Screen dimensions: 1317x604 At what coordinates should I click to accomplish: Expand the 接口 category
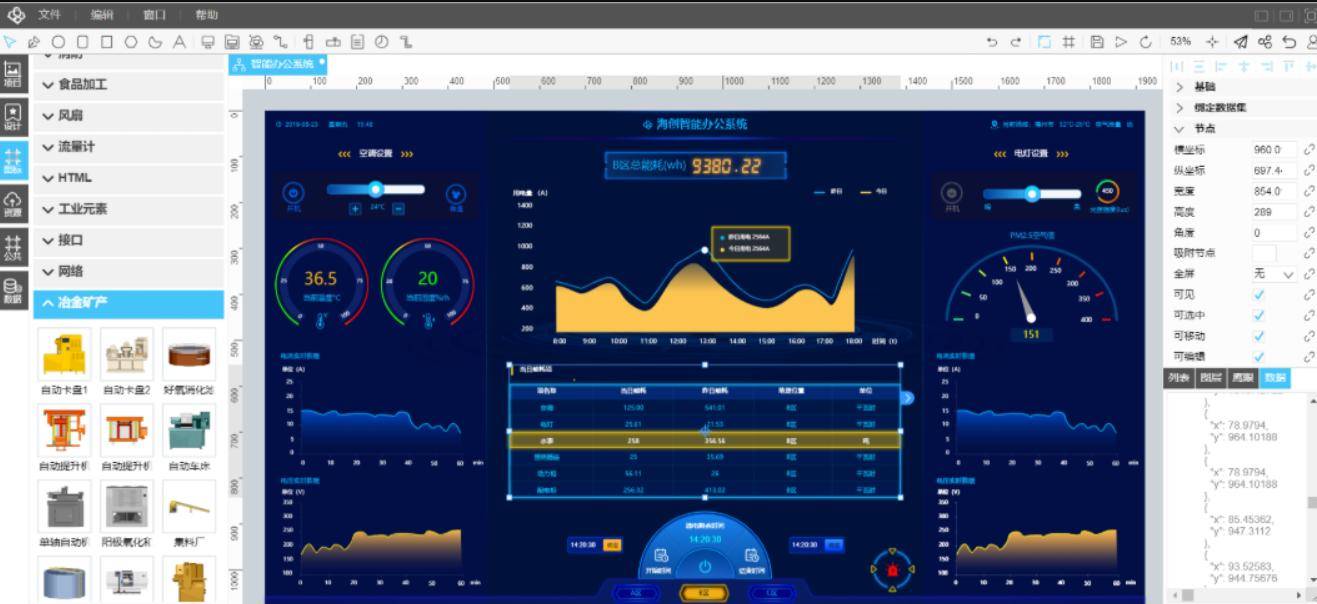click(x=128, y=240)
